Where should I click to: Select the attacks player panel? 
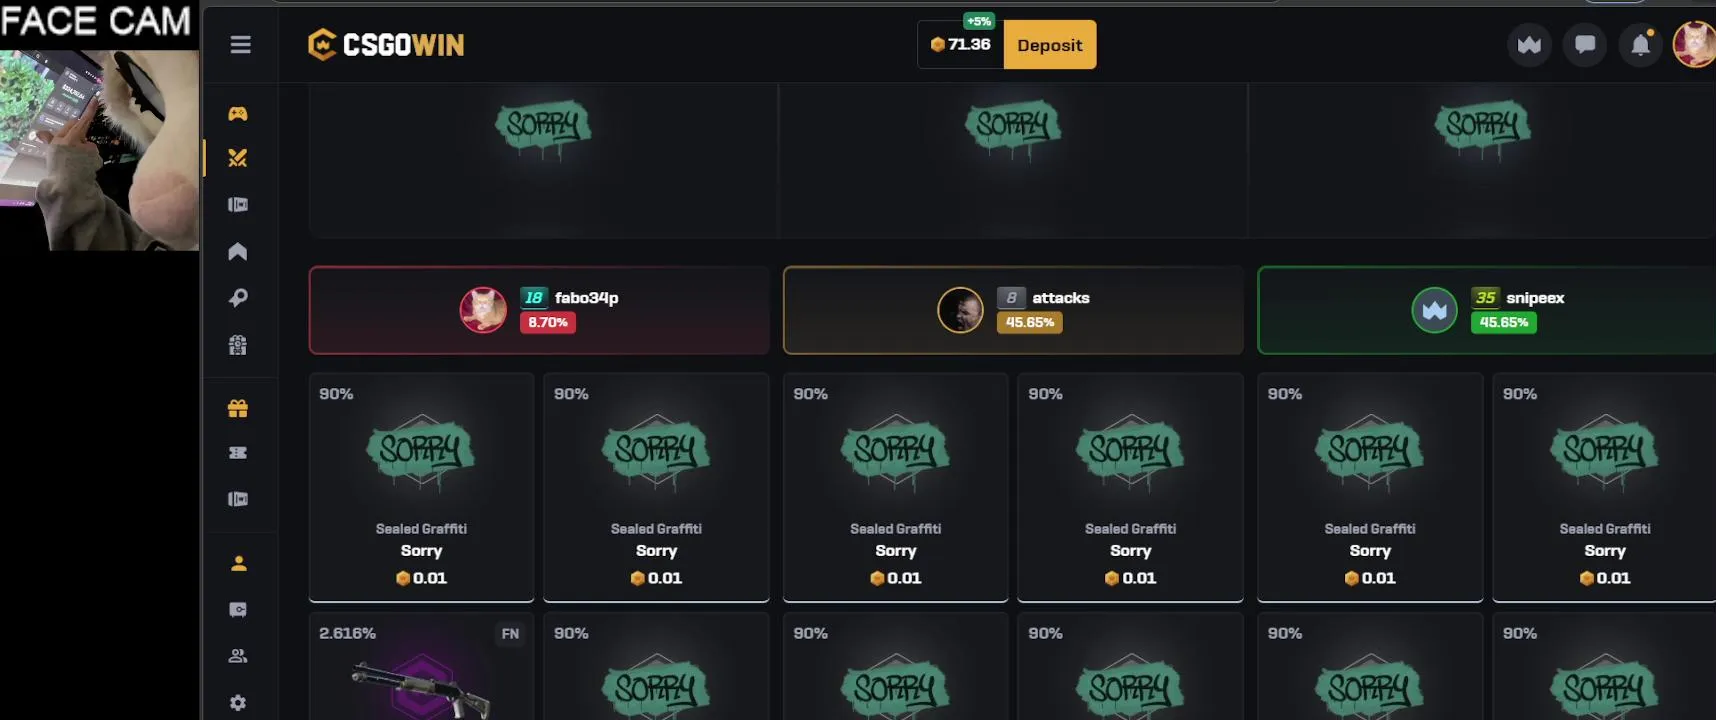pyautogui.click(x=1013, y=310)
